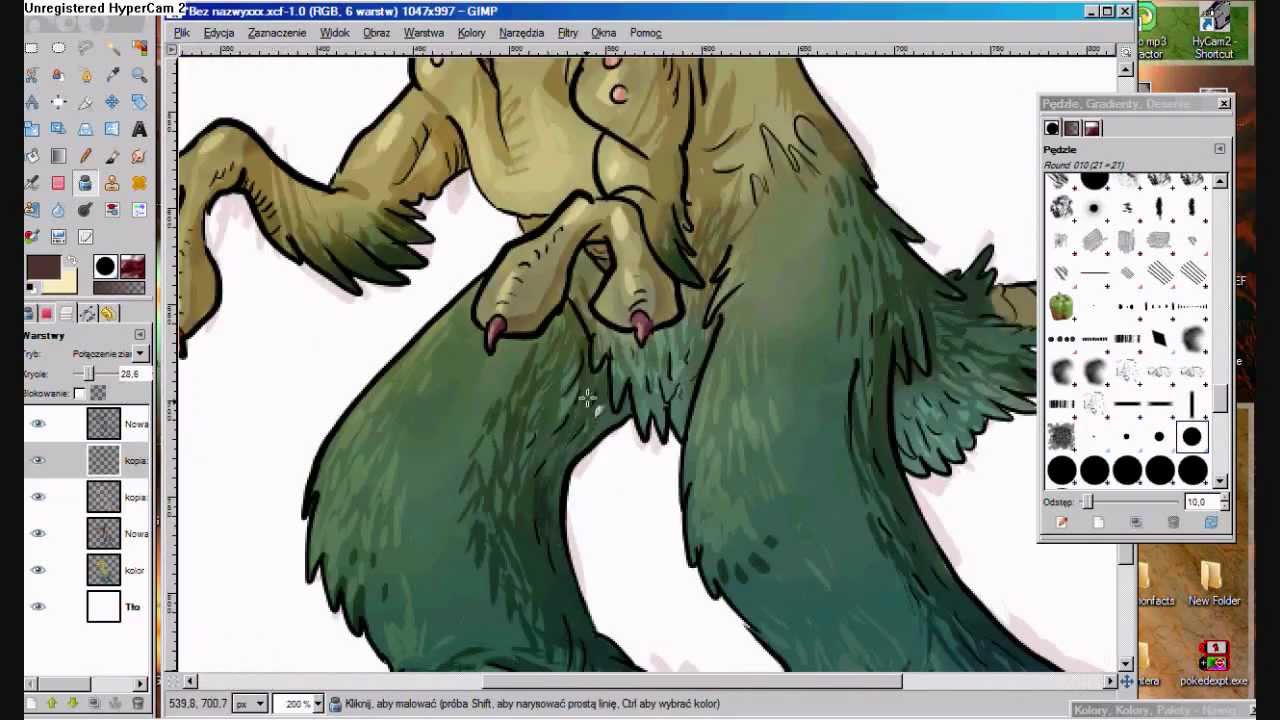The width and height of the screenshot is (1280, 720).
Task: Click the duplicate layer icon
Action: click(94, 703)
